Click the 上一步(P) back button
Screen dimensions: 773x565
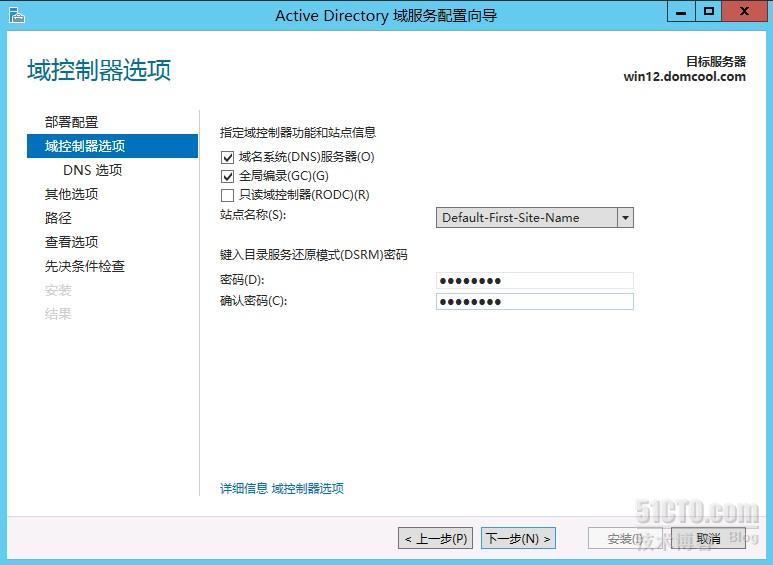click(436, 538)
